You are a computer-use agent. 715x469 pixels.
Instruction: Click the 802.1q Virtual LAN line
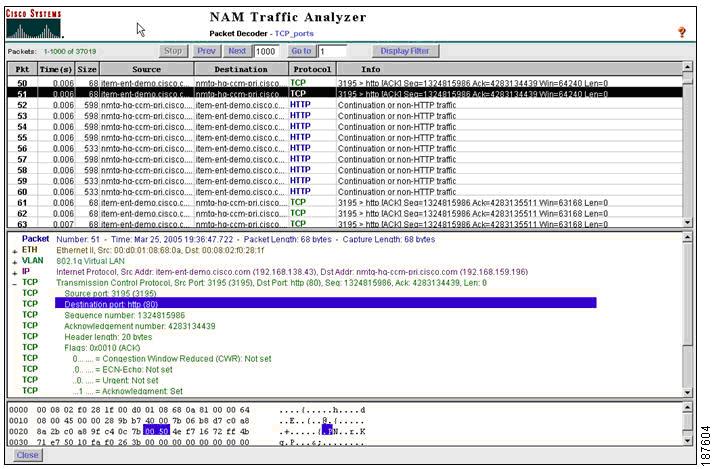(x=90, y=261)
